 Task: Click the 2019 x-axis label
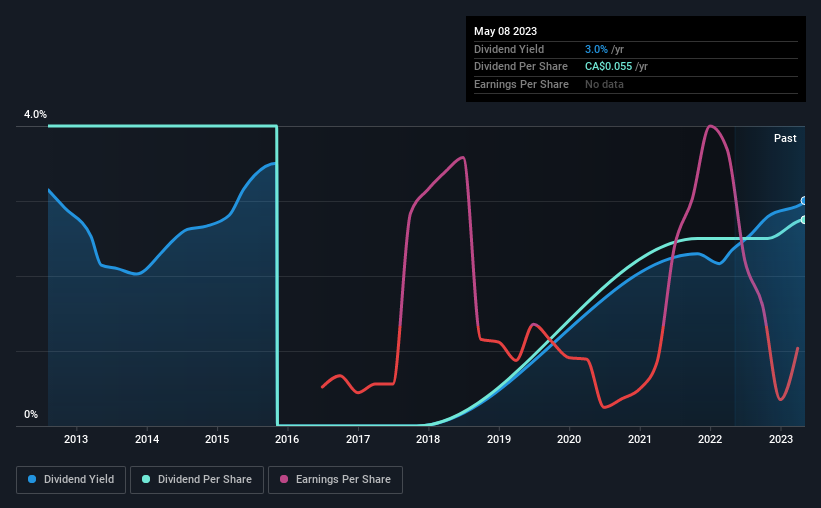pyautogui.click(x=498, y=439)
